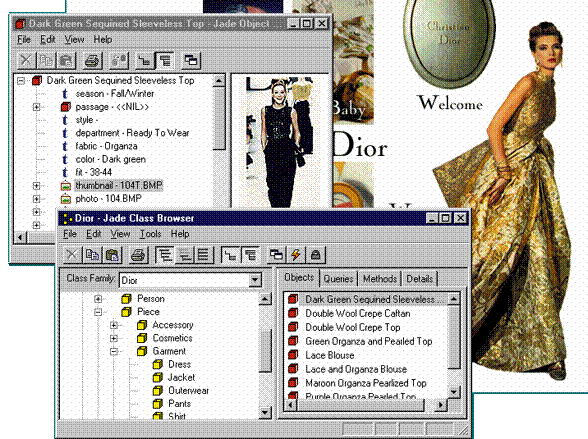Viewport: 588px width, 439px height.
Task: Click the cascading windows icon in Jade Object toolbar
Action: click(x=191, y=60)
